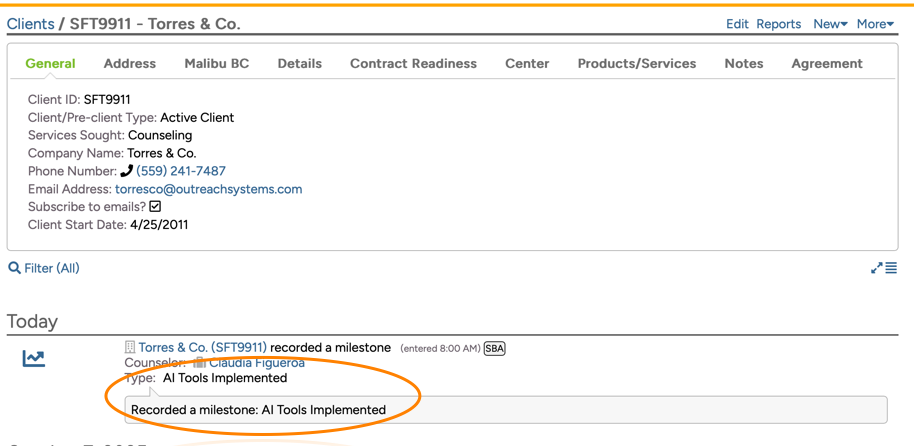Click the Edit link
914x446 pixels.
click(737, 24)
